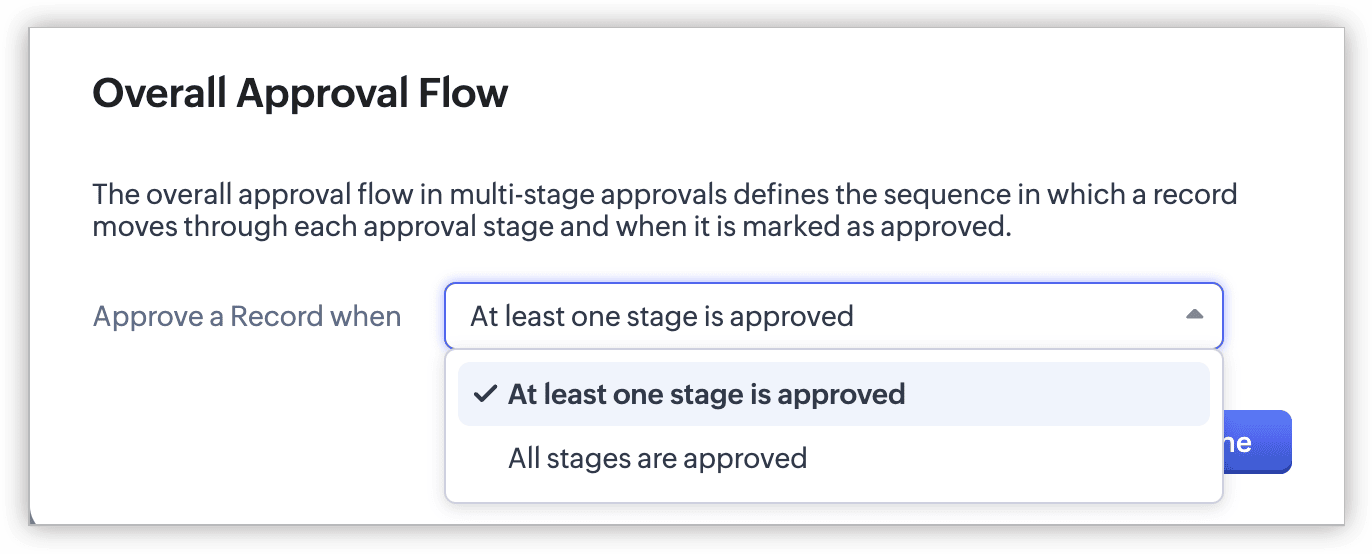Click the approval flow description paragraph
Viewport: 1372px width, 554px height.
(665, 210)
